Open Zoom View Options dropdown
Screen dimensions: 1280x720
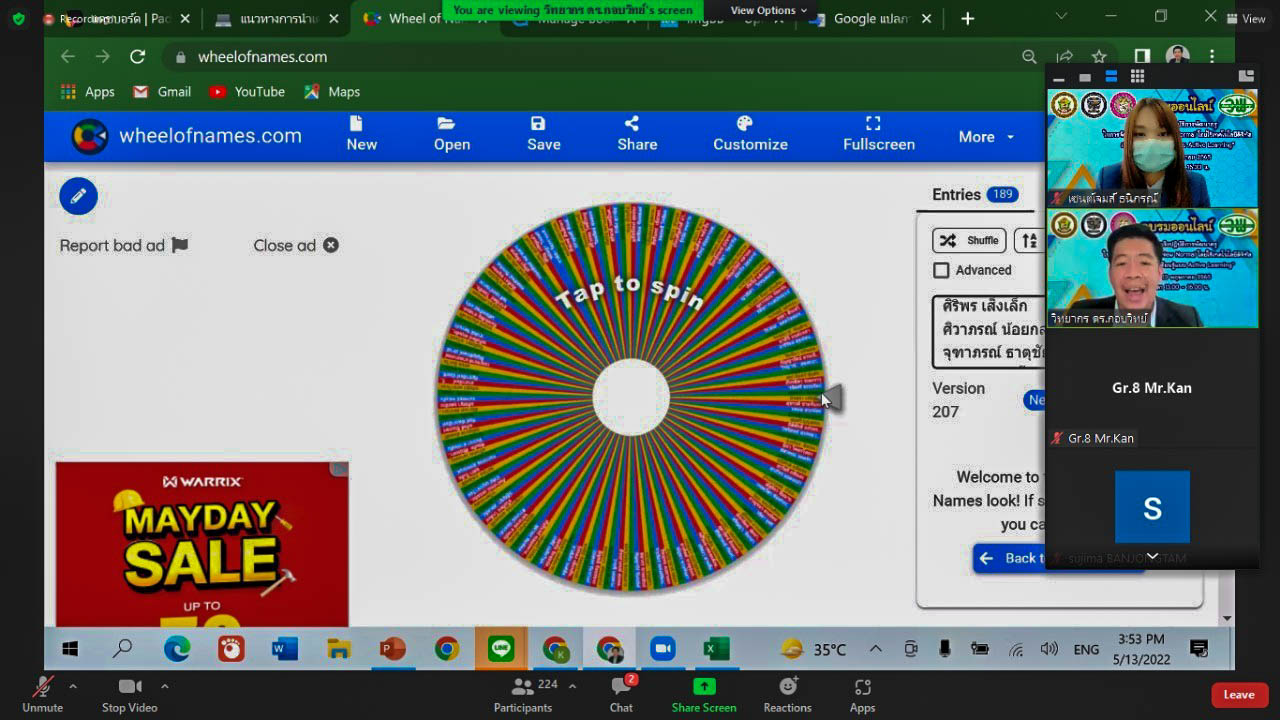click(768, 11)
